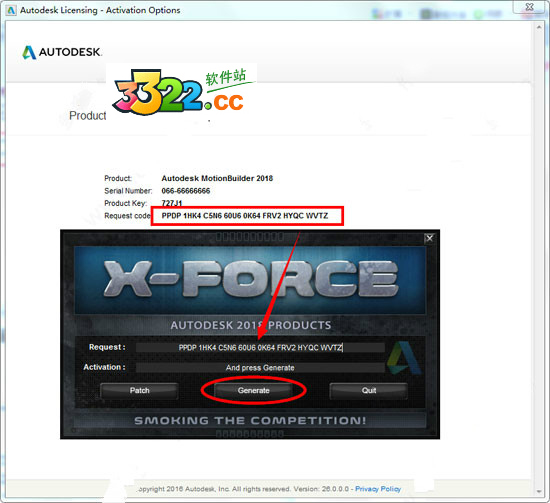Image resolution: width=550 pixels, height=503 pixels.
Task: Click the Request code label
Action: [x=127, y=216]
